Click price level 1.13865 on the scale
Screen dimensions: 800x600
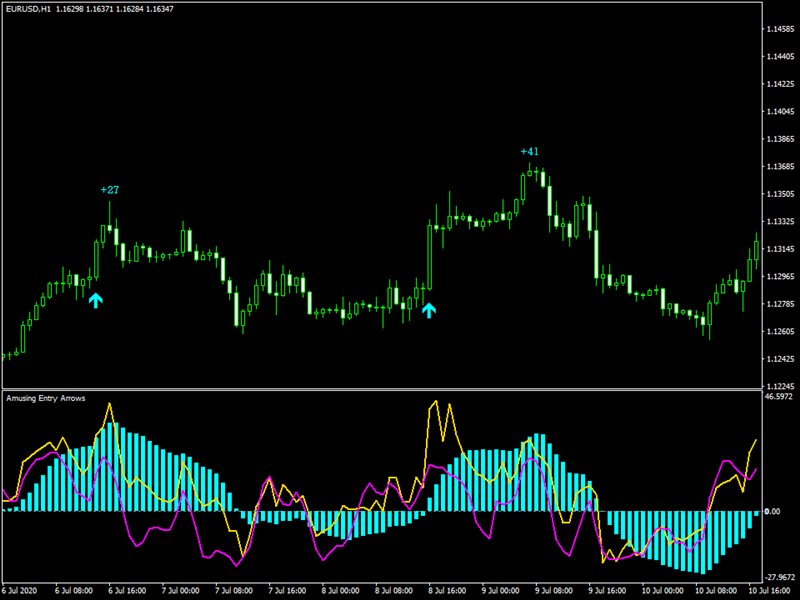pyautogui.click(x=781, y=139)
